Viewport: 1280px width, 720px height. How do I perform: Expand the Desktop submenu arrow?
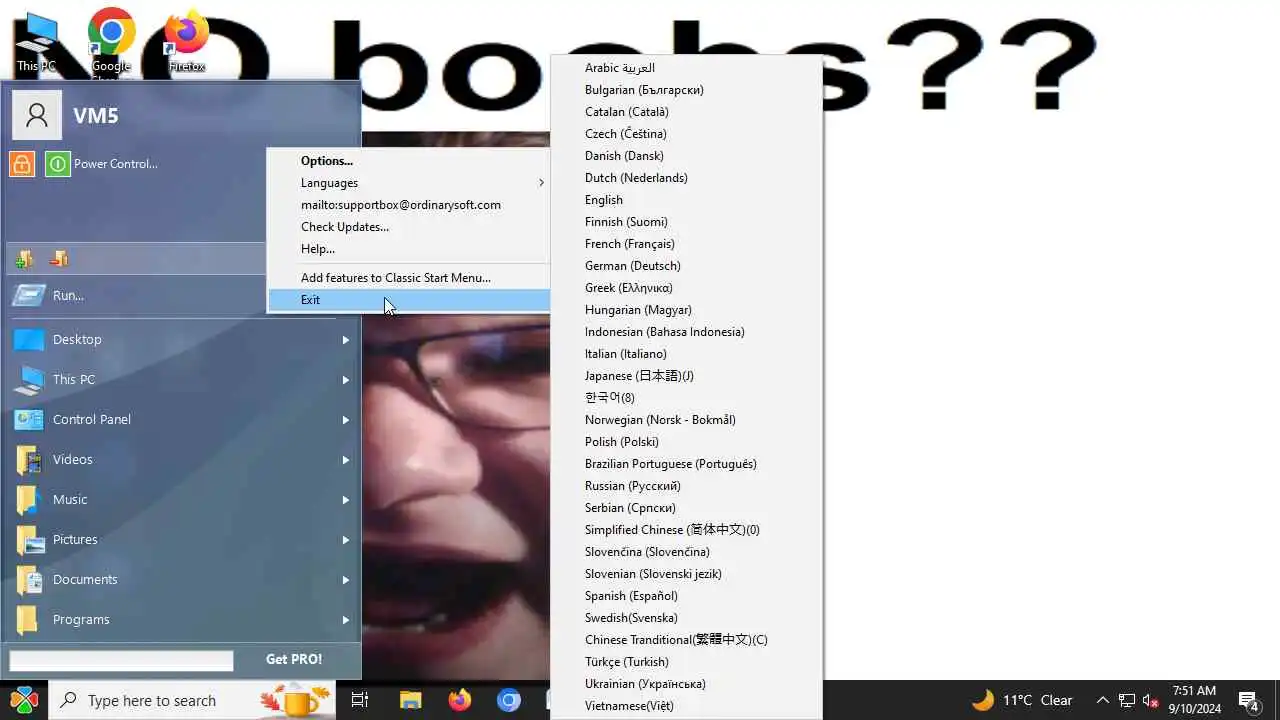pos(345,340)
